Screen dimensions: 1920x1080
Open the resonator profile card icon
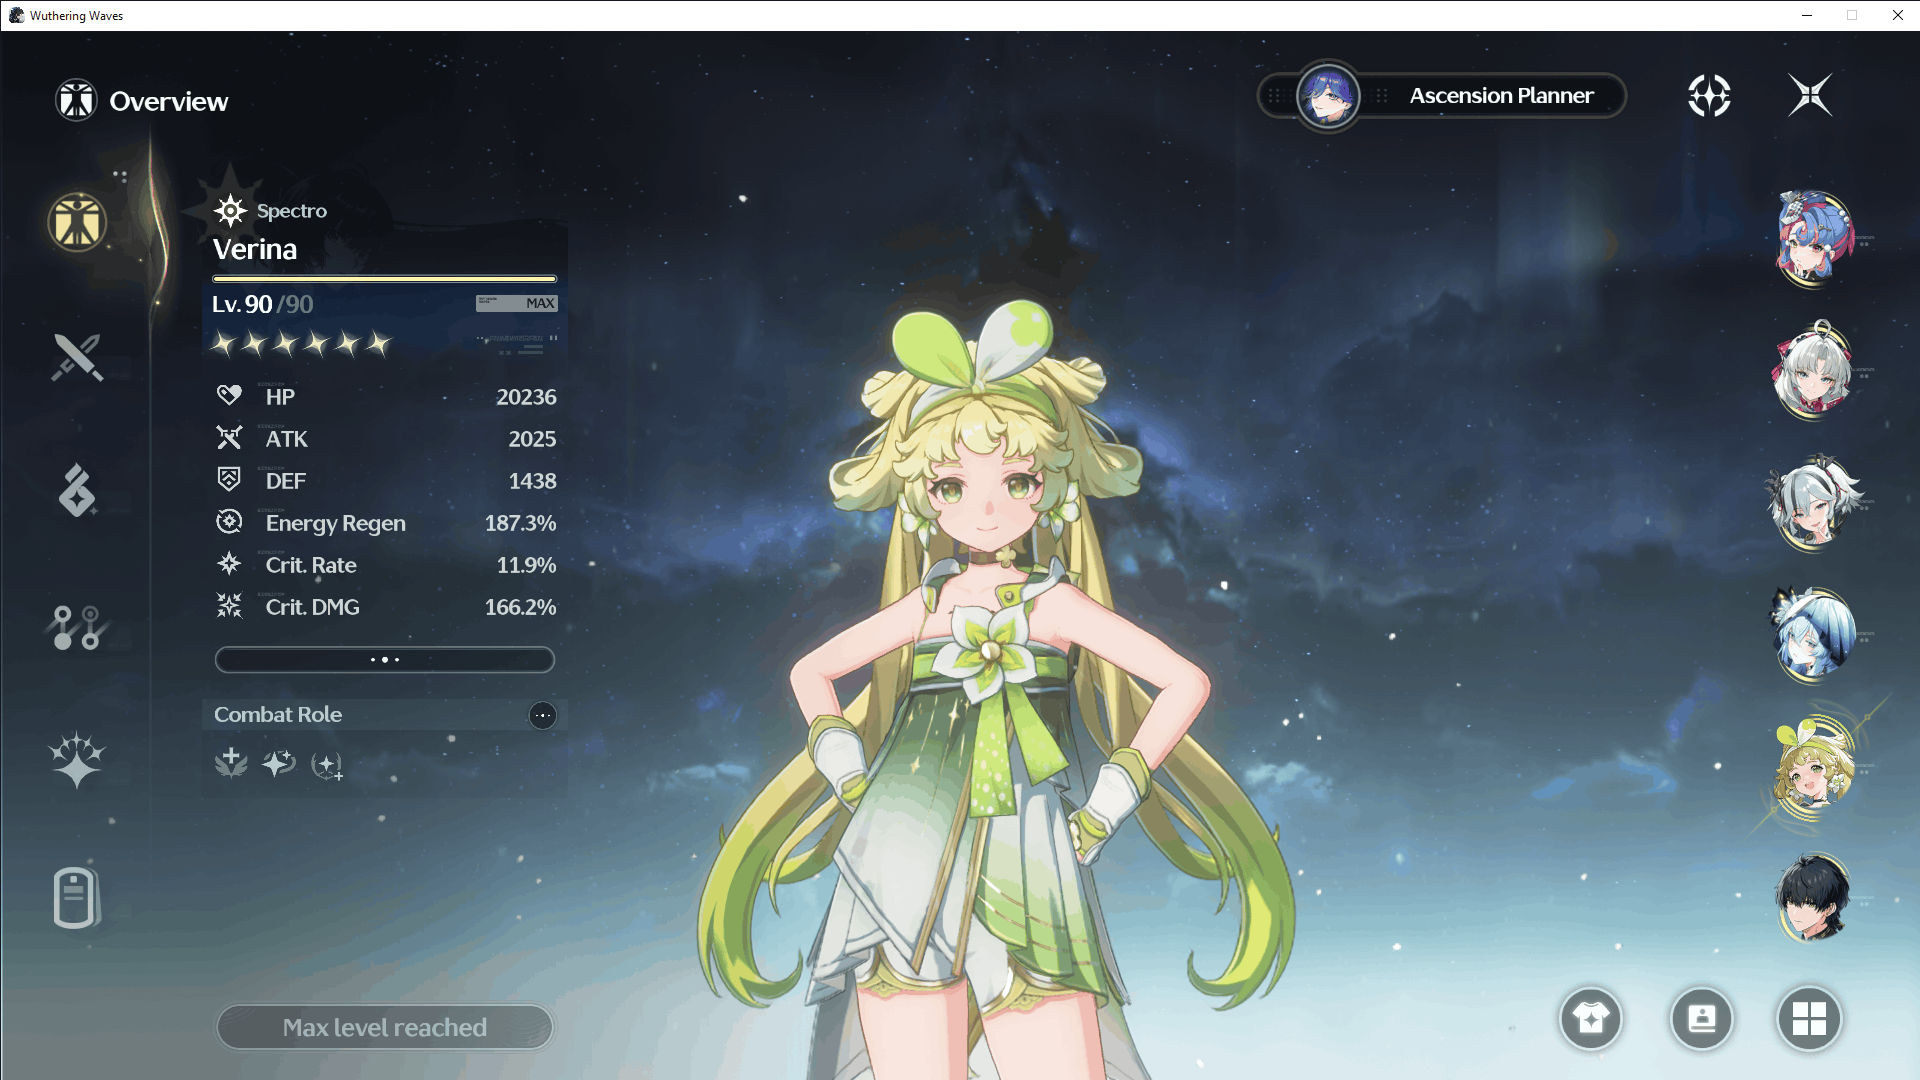point(1701,1019)
